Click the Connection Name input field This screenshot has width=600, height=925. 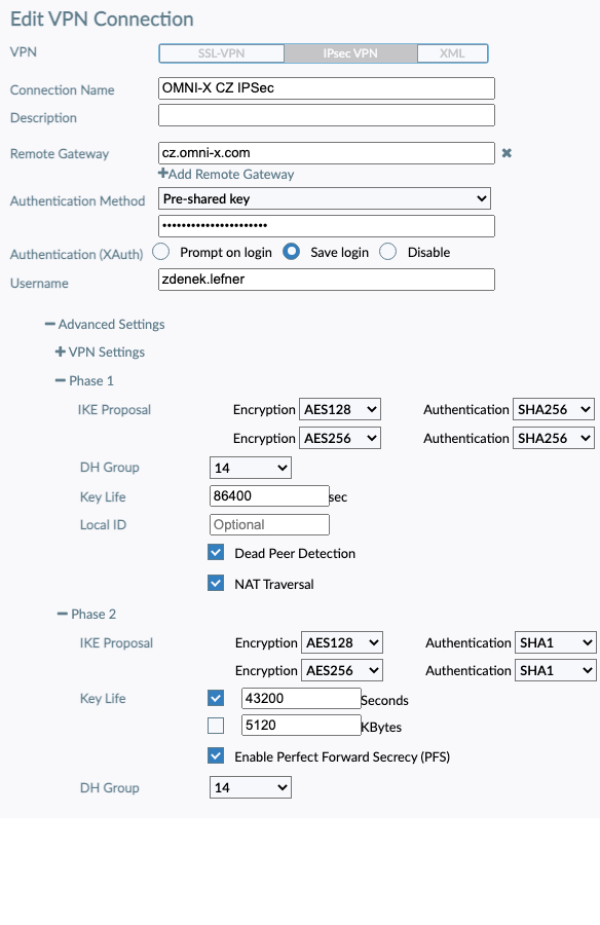[326, 88]
